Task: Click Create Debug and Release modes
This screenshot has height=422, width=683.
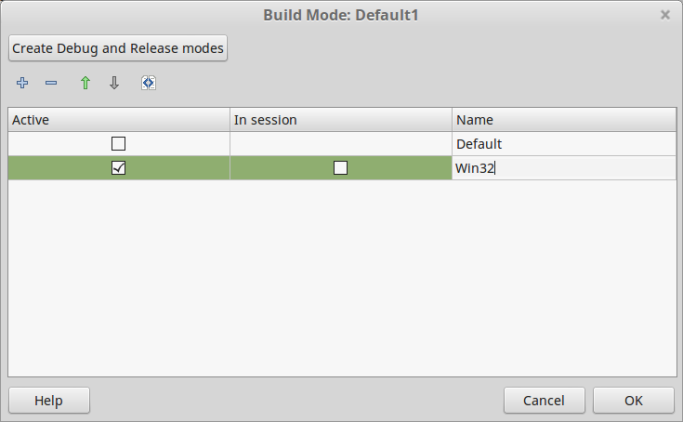Action: (x=118, y=48)
